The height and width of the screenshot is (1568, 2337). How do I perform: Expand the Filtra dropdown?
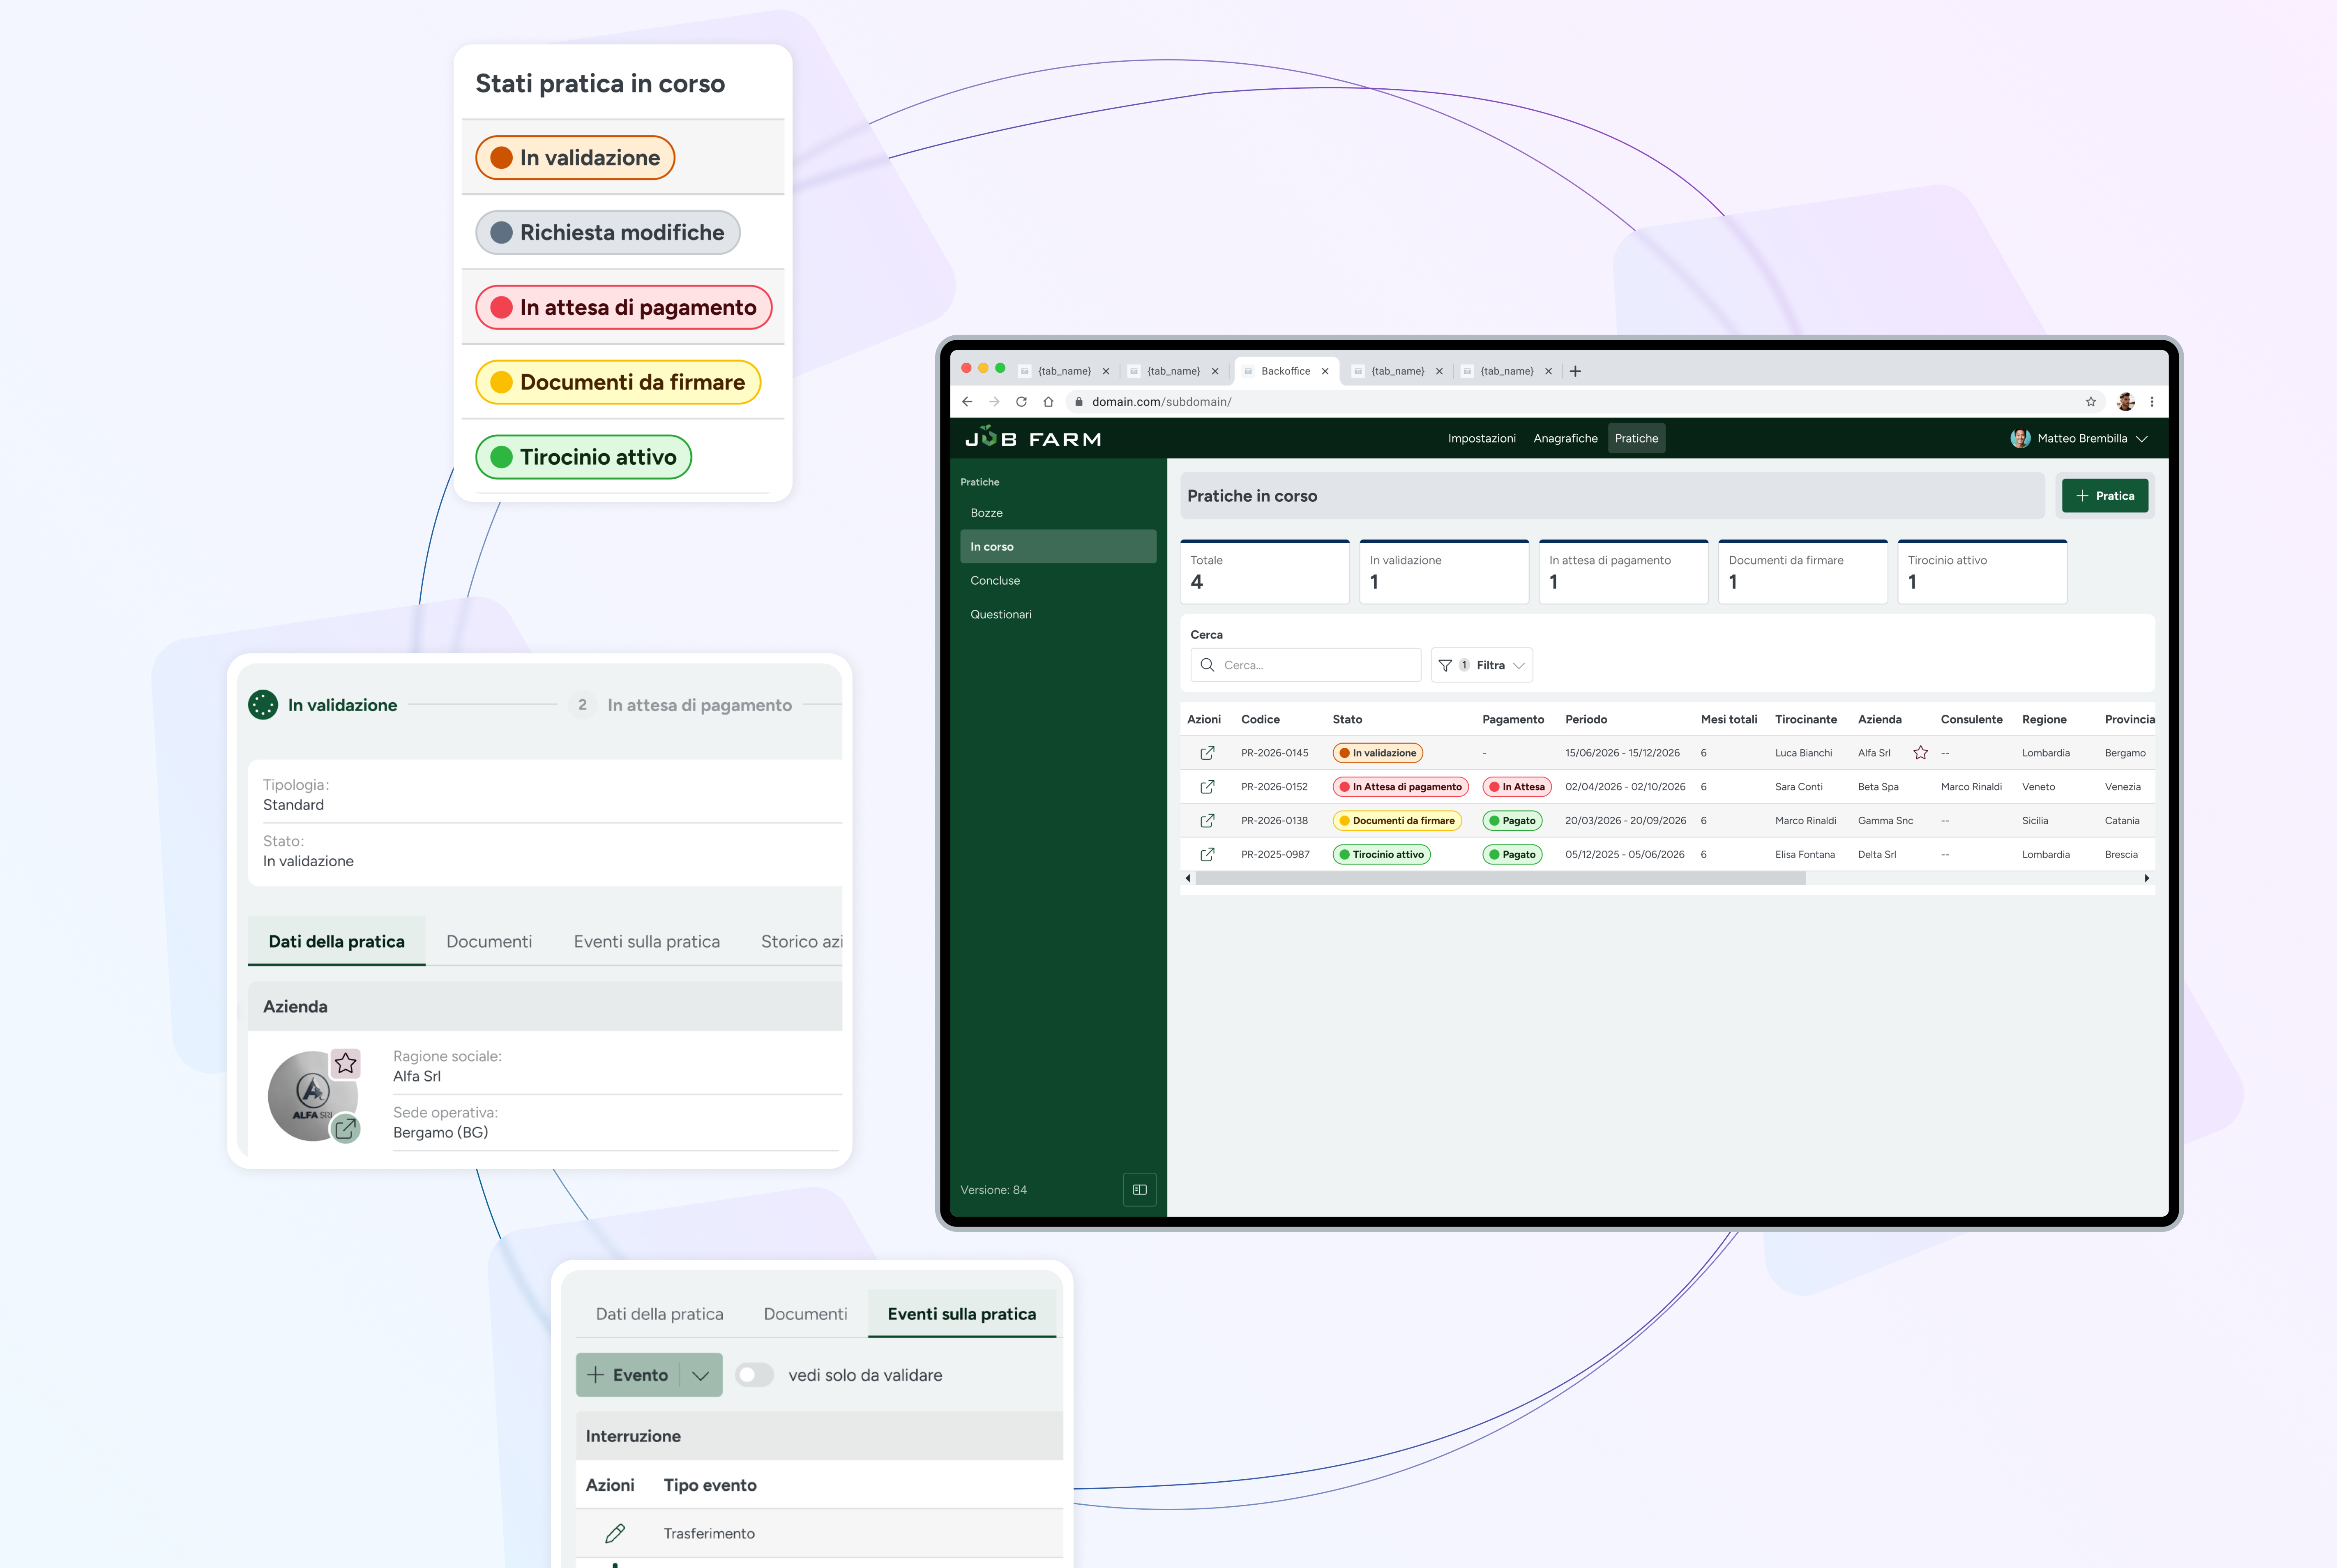tap(1482, 665)
